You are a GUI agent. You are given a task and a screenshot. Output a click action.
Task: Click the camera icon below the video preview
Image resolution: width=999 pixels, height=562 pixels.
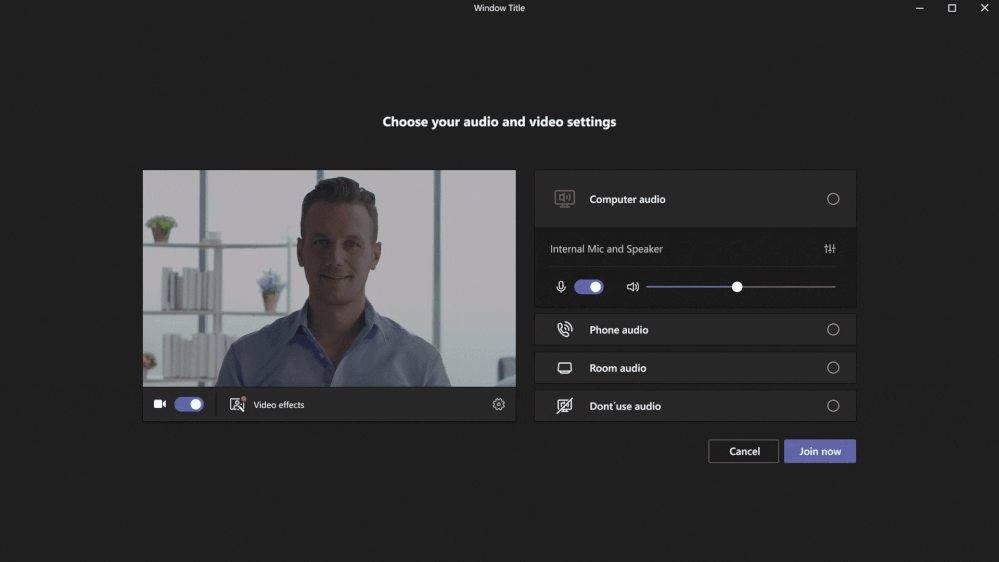tap(159, 404)
